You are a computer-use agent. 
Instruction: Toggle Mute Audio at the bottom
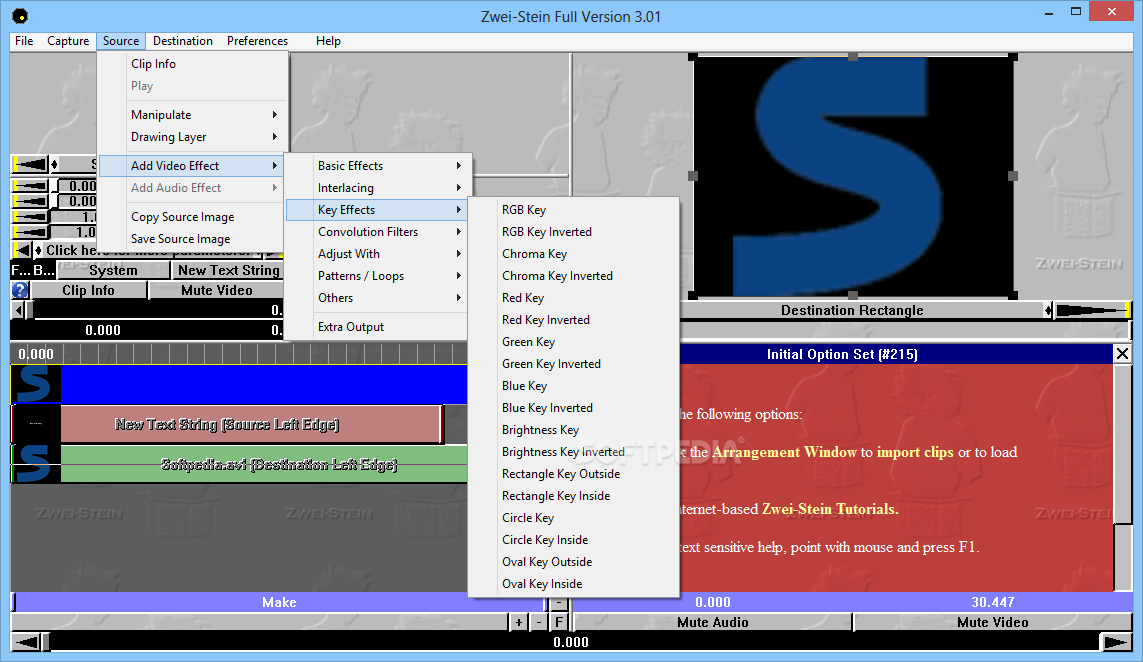(x=713, y=622)
